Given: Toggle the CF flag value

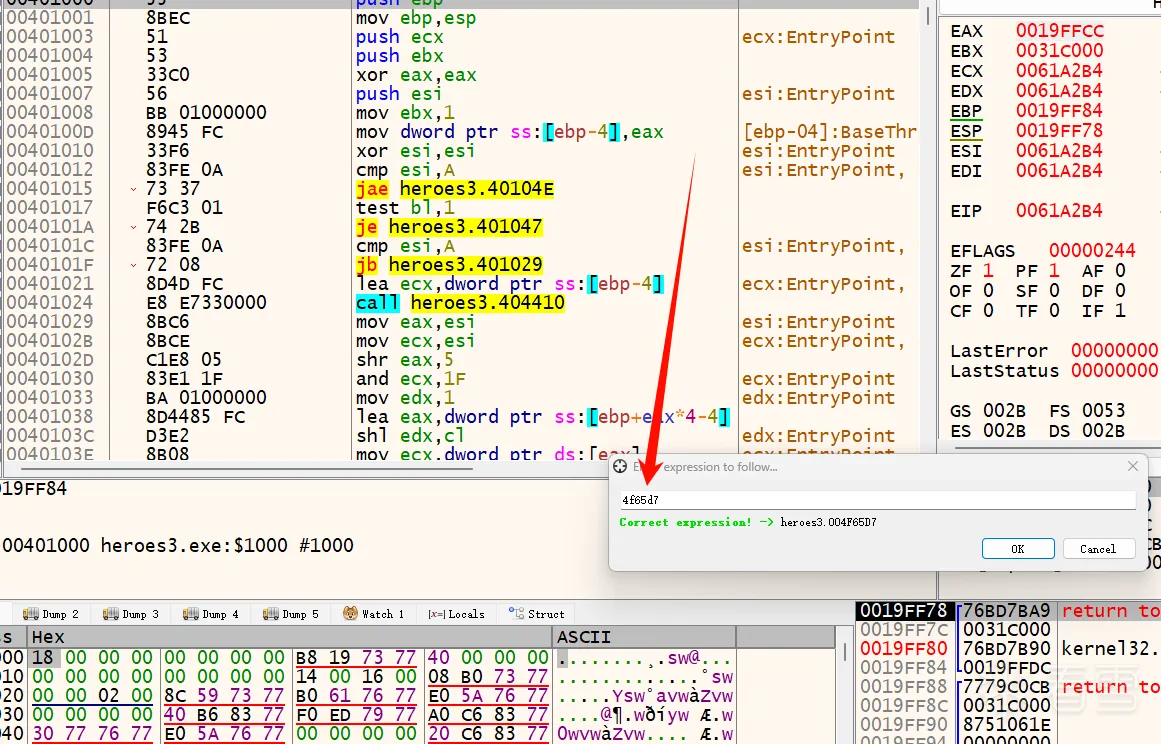Looking at the screenshot, I should [988, 311].
